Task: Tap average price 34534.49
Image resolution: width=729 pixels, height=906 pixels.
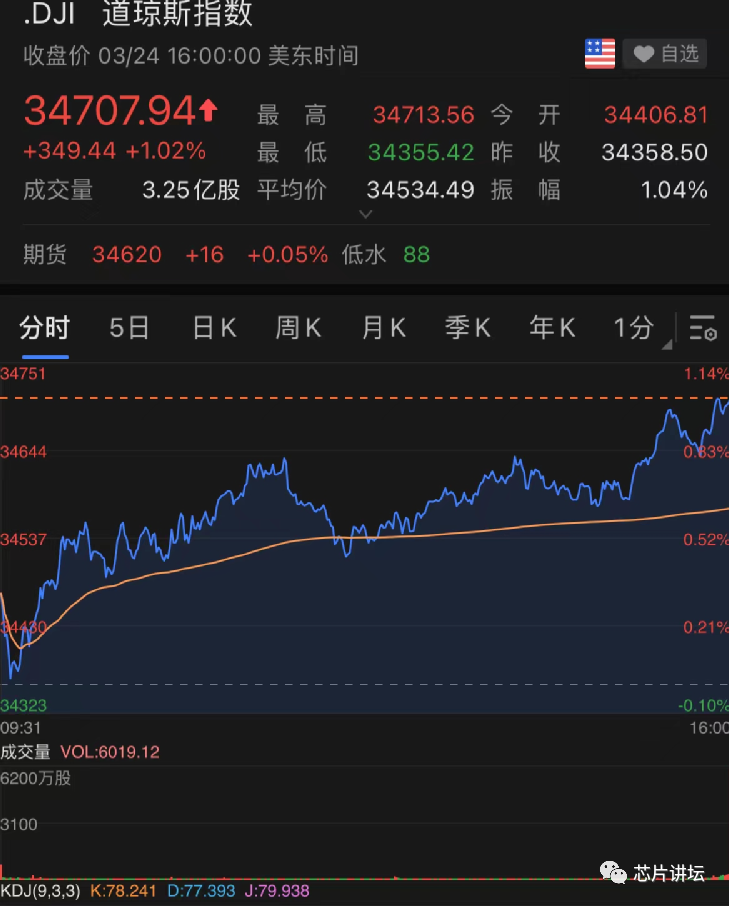Action: point(421,190)
